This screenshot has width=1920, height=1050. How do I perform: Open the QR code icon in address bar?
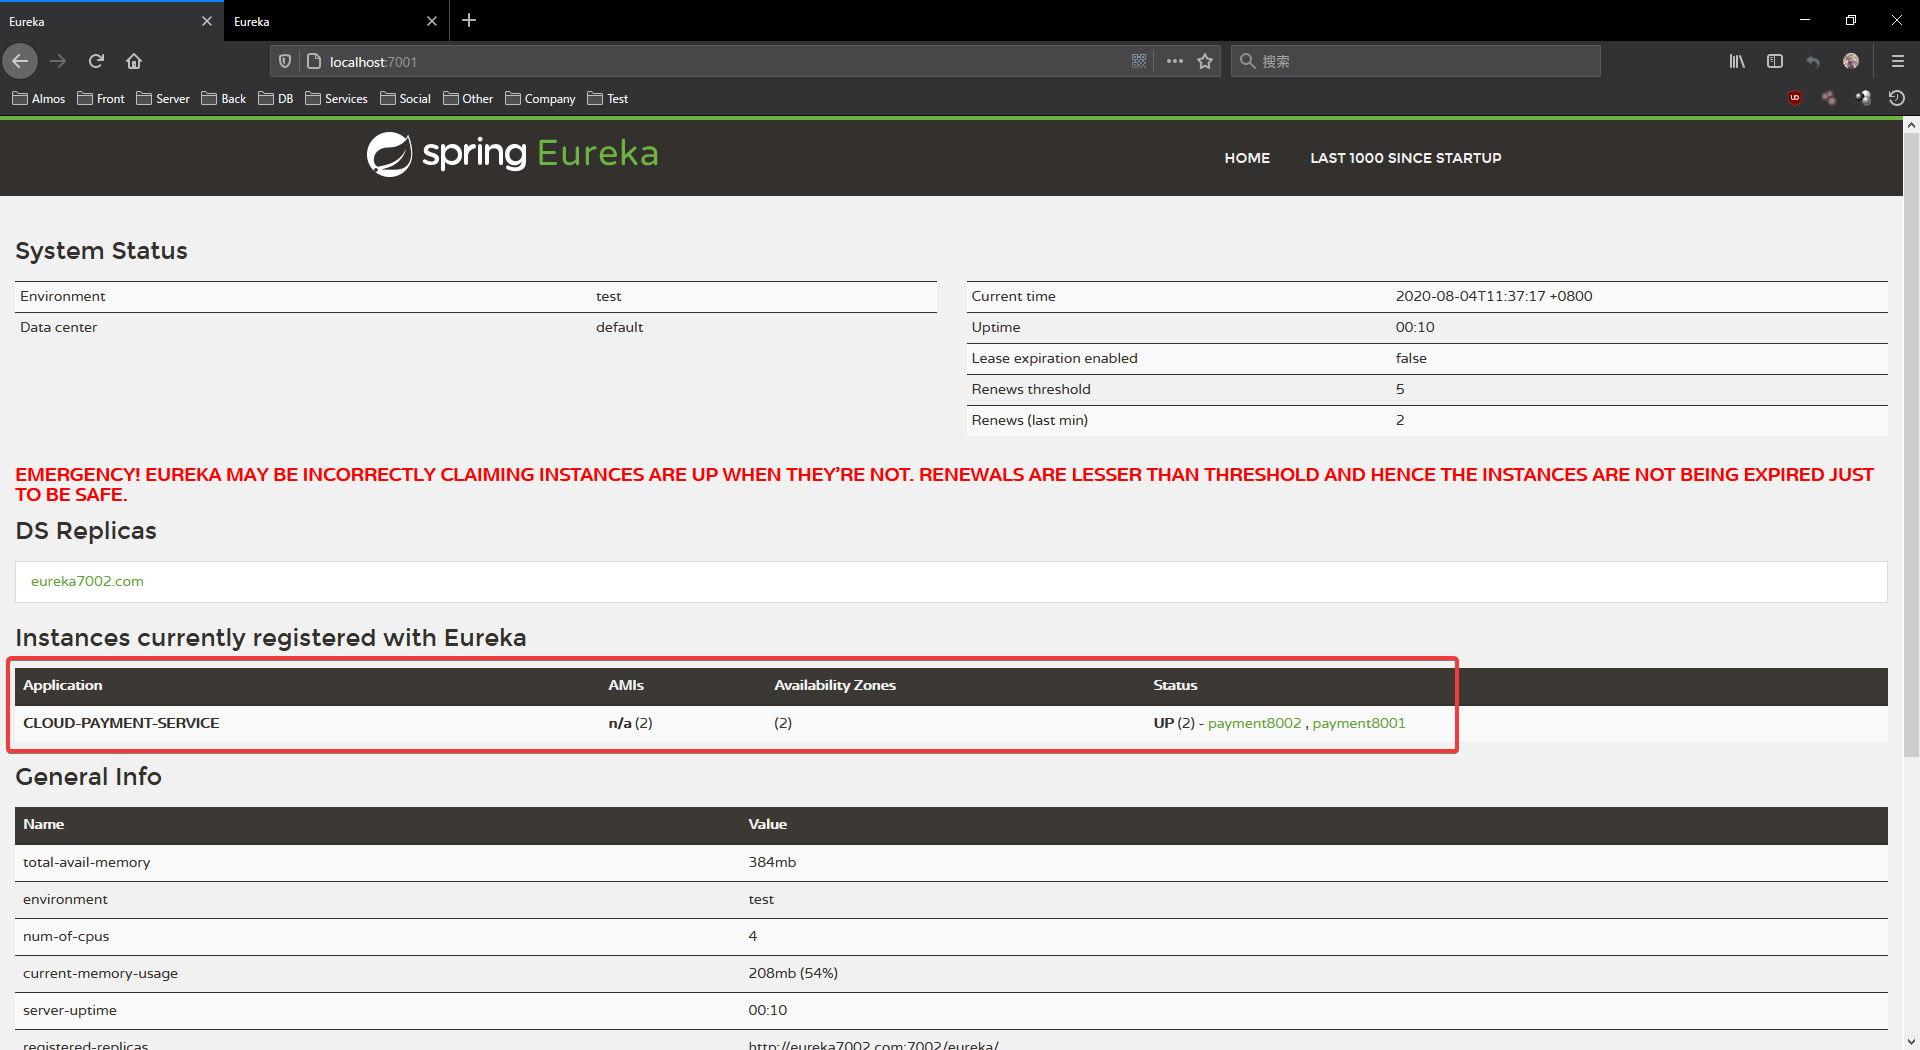coord(1139,61)
